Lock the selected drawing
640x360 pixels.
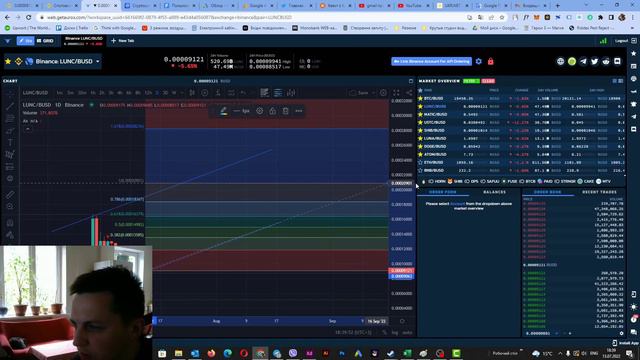tap(273, 111)
